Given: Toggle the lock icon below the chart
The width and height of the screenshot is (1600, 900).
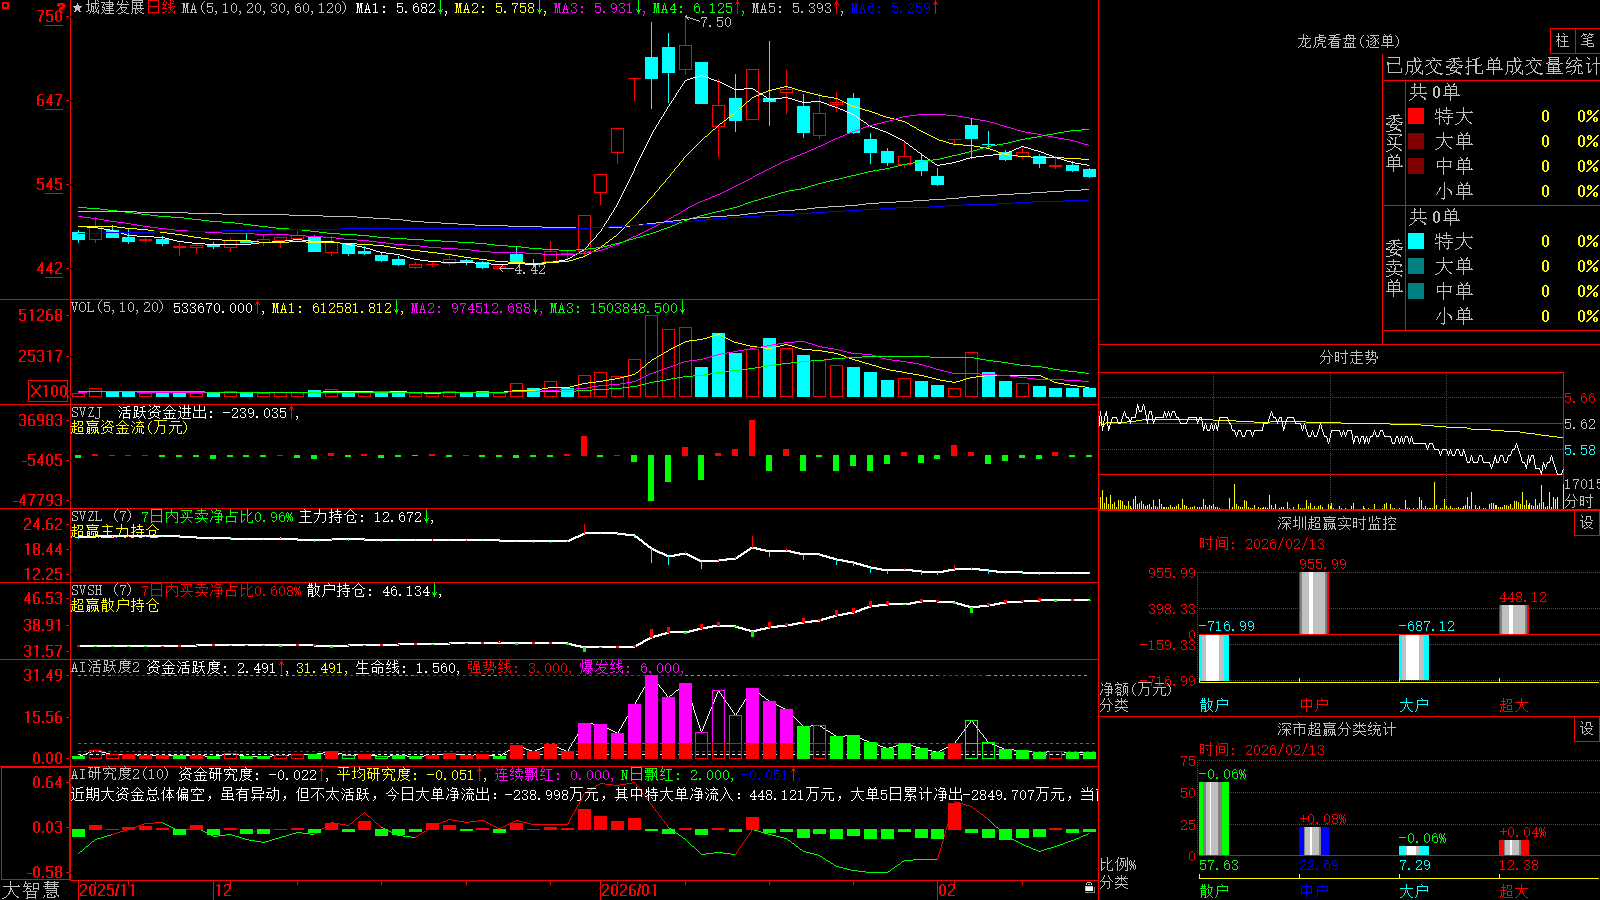Looking at the screenshot, I should pyautogui.click(x=1089, y=888).
